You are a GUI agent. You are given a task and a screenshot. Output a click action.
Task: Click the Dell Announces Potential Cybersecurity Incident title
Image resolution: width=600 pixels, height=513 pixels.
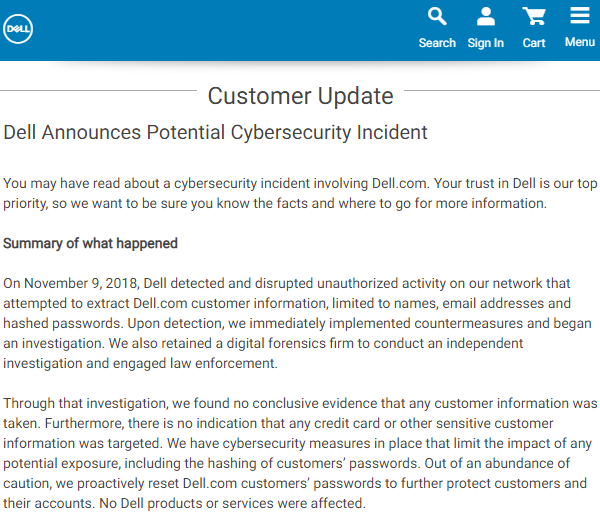(x=216, y=132)
